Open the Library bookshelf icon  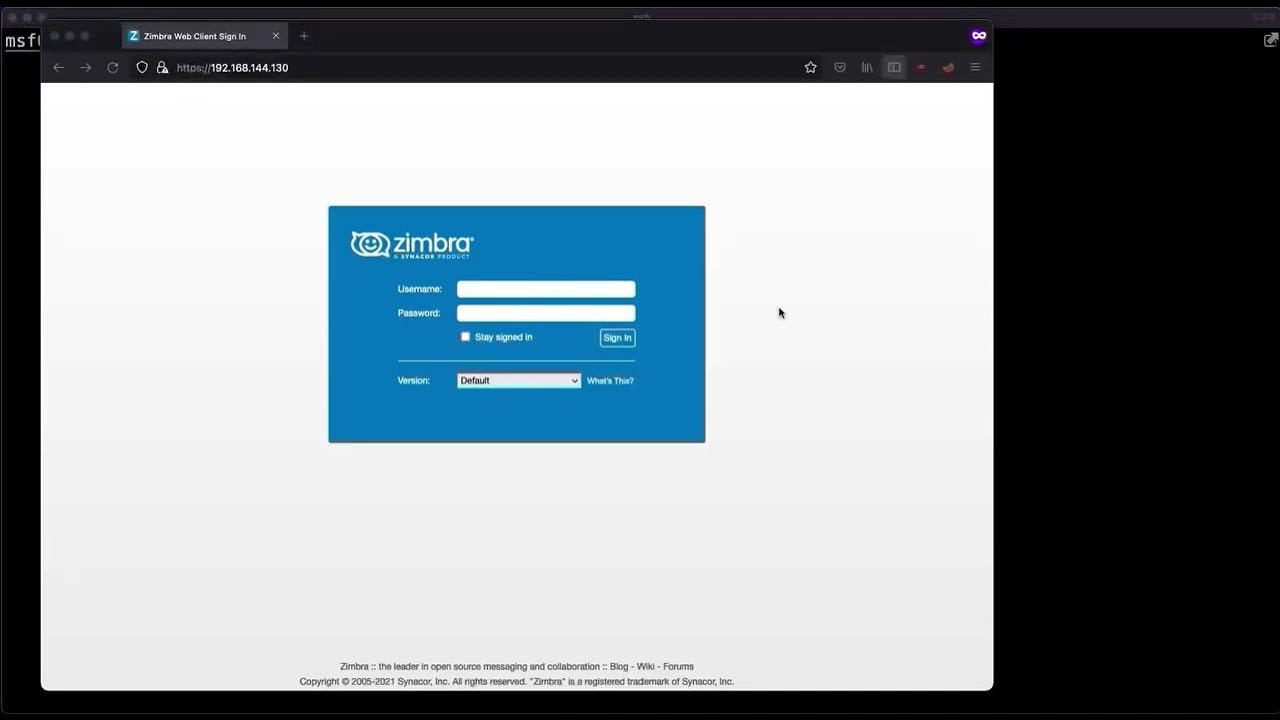[x=867, y=67]
